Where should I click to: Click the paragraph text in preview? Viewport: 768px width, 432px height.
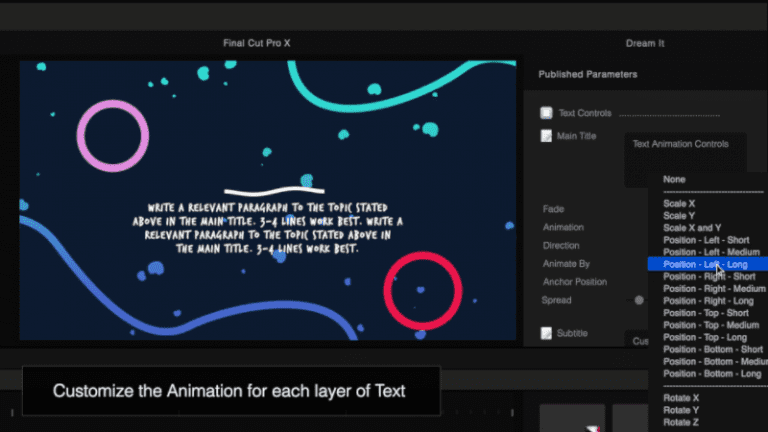(267, 228)
